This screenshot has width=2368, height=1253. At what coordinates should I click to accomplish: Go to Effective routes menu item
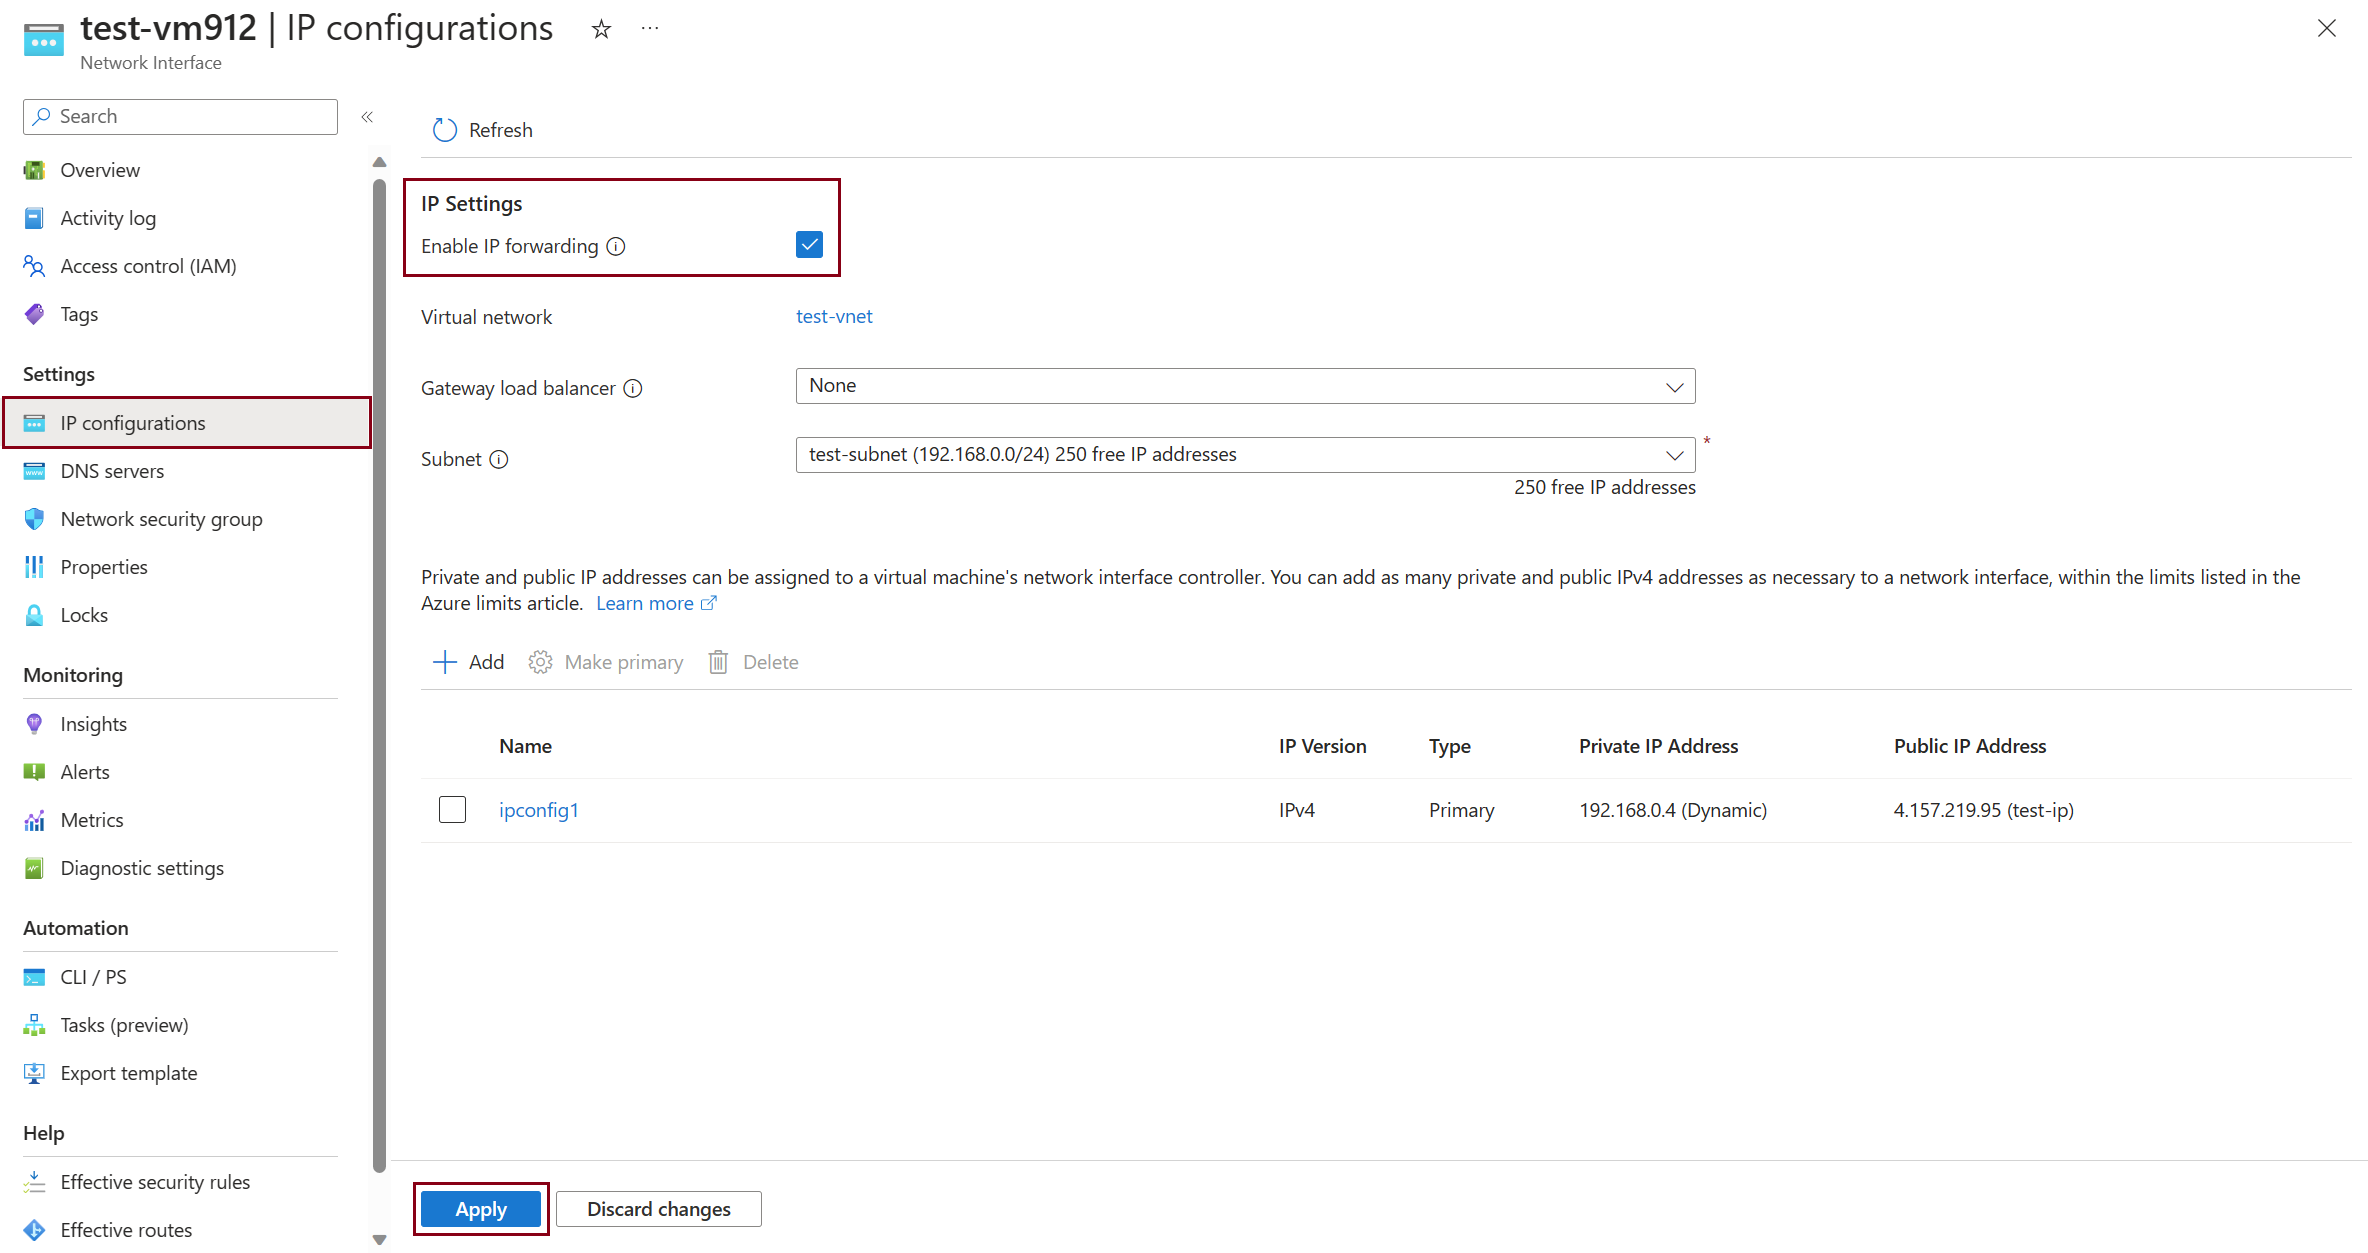point(126,1230)
